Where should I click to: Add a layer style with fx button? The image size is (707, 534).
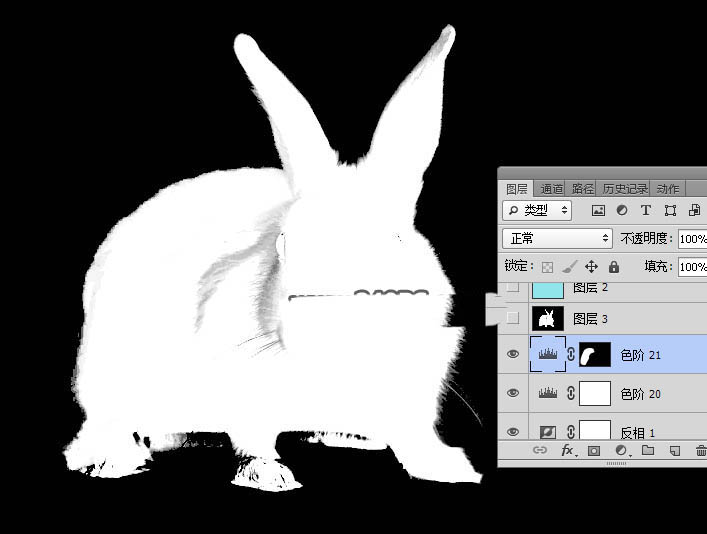[567, 452]
